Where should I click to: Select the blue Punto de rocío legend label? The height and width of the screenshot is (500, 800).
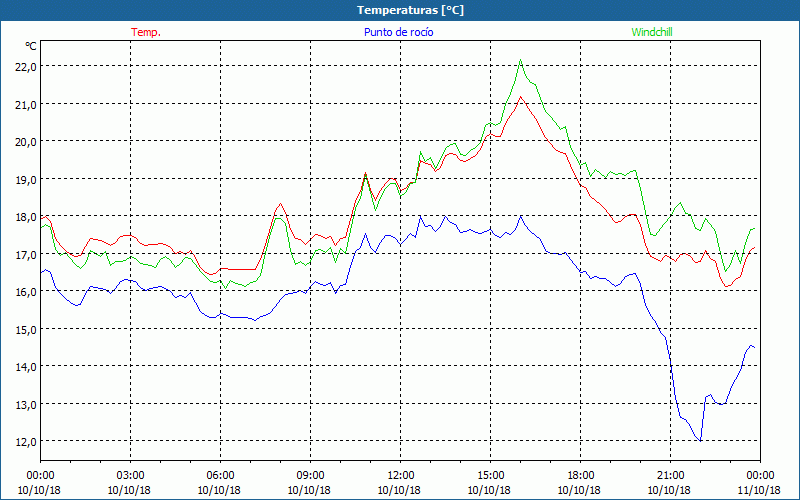398,32
